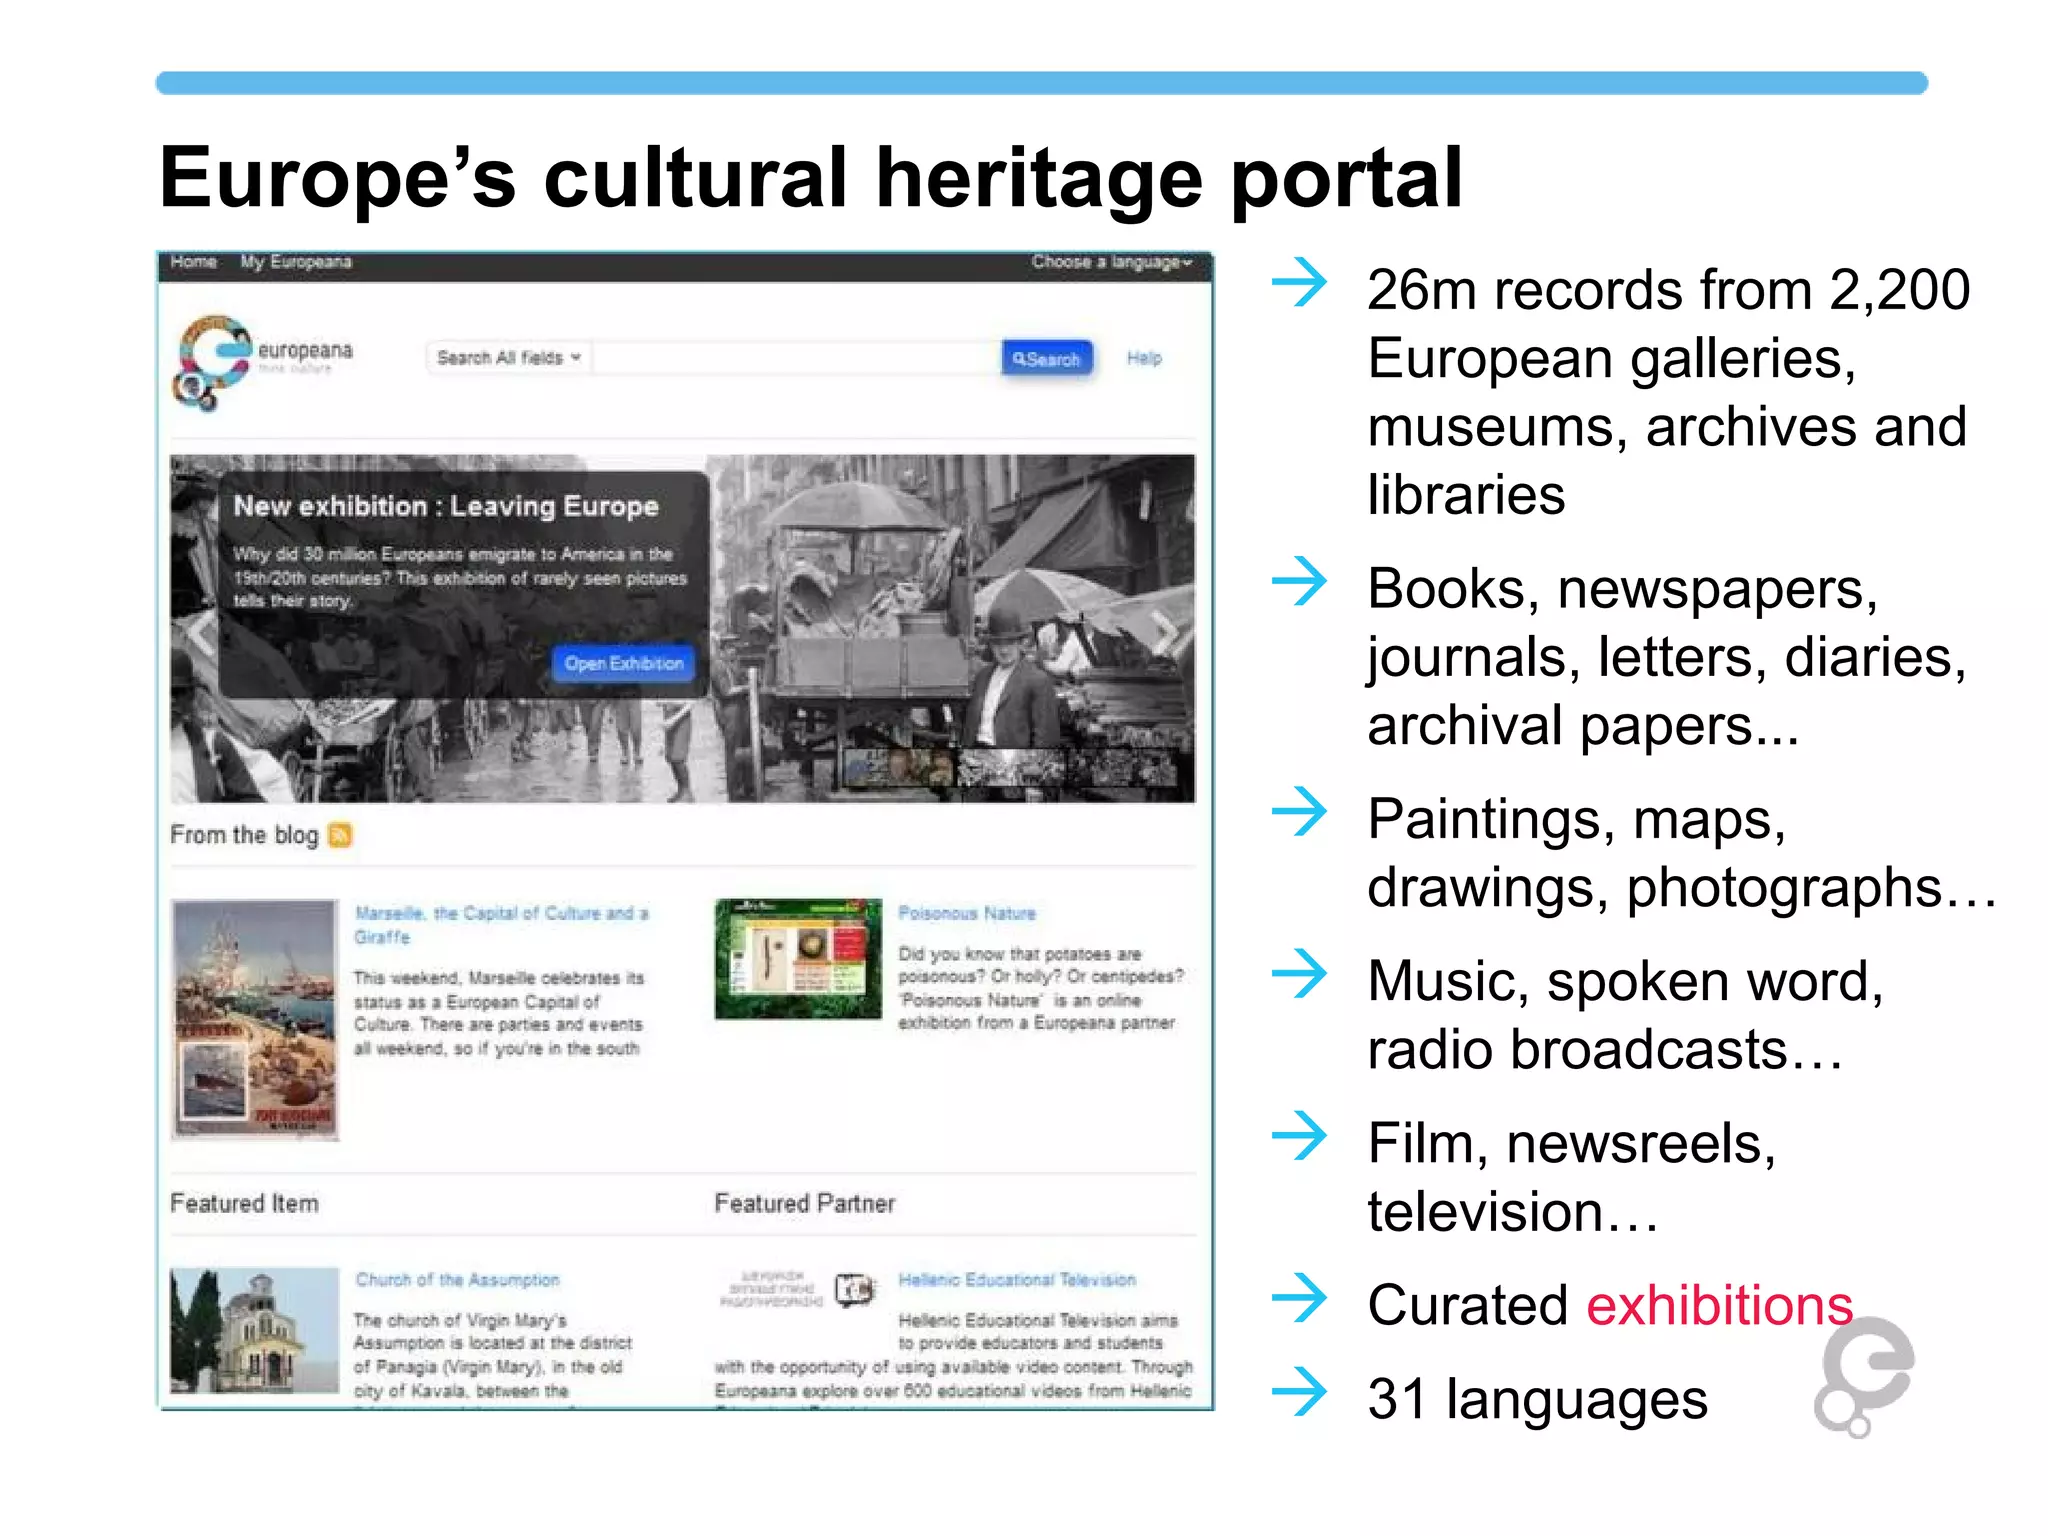
Task: Click the carousel previous arrow on exhibition banner
Action: 201,634
